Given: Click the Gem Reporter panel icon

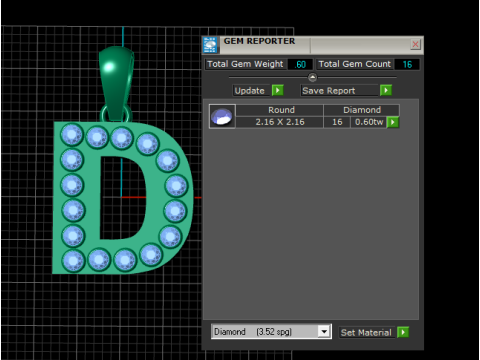Looking at the screenshot, I should tap(210, 45).
